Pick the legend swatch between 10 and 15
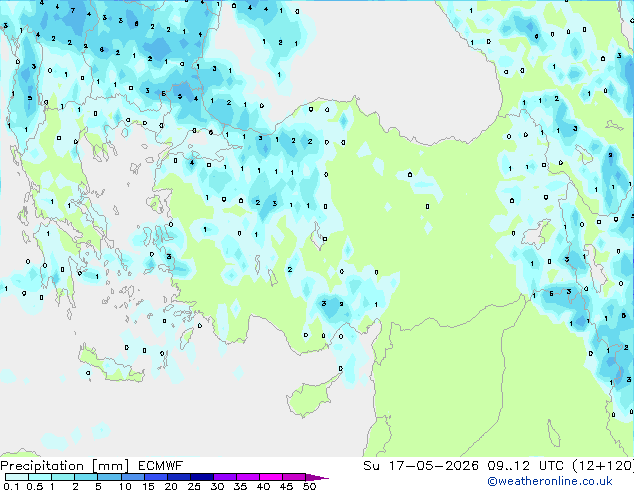634x490 pixels. pos(133,477)
